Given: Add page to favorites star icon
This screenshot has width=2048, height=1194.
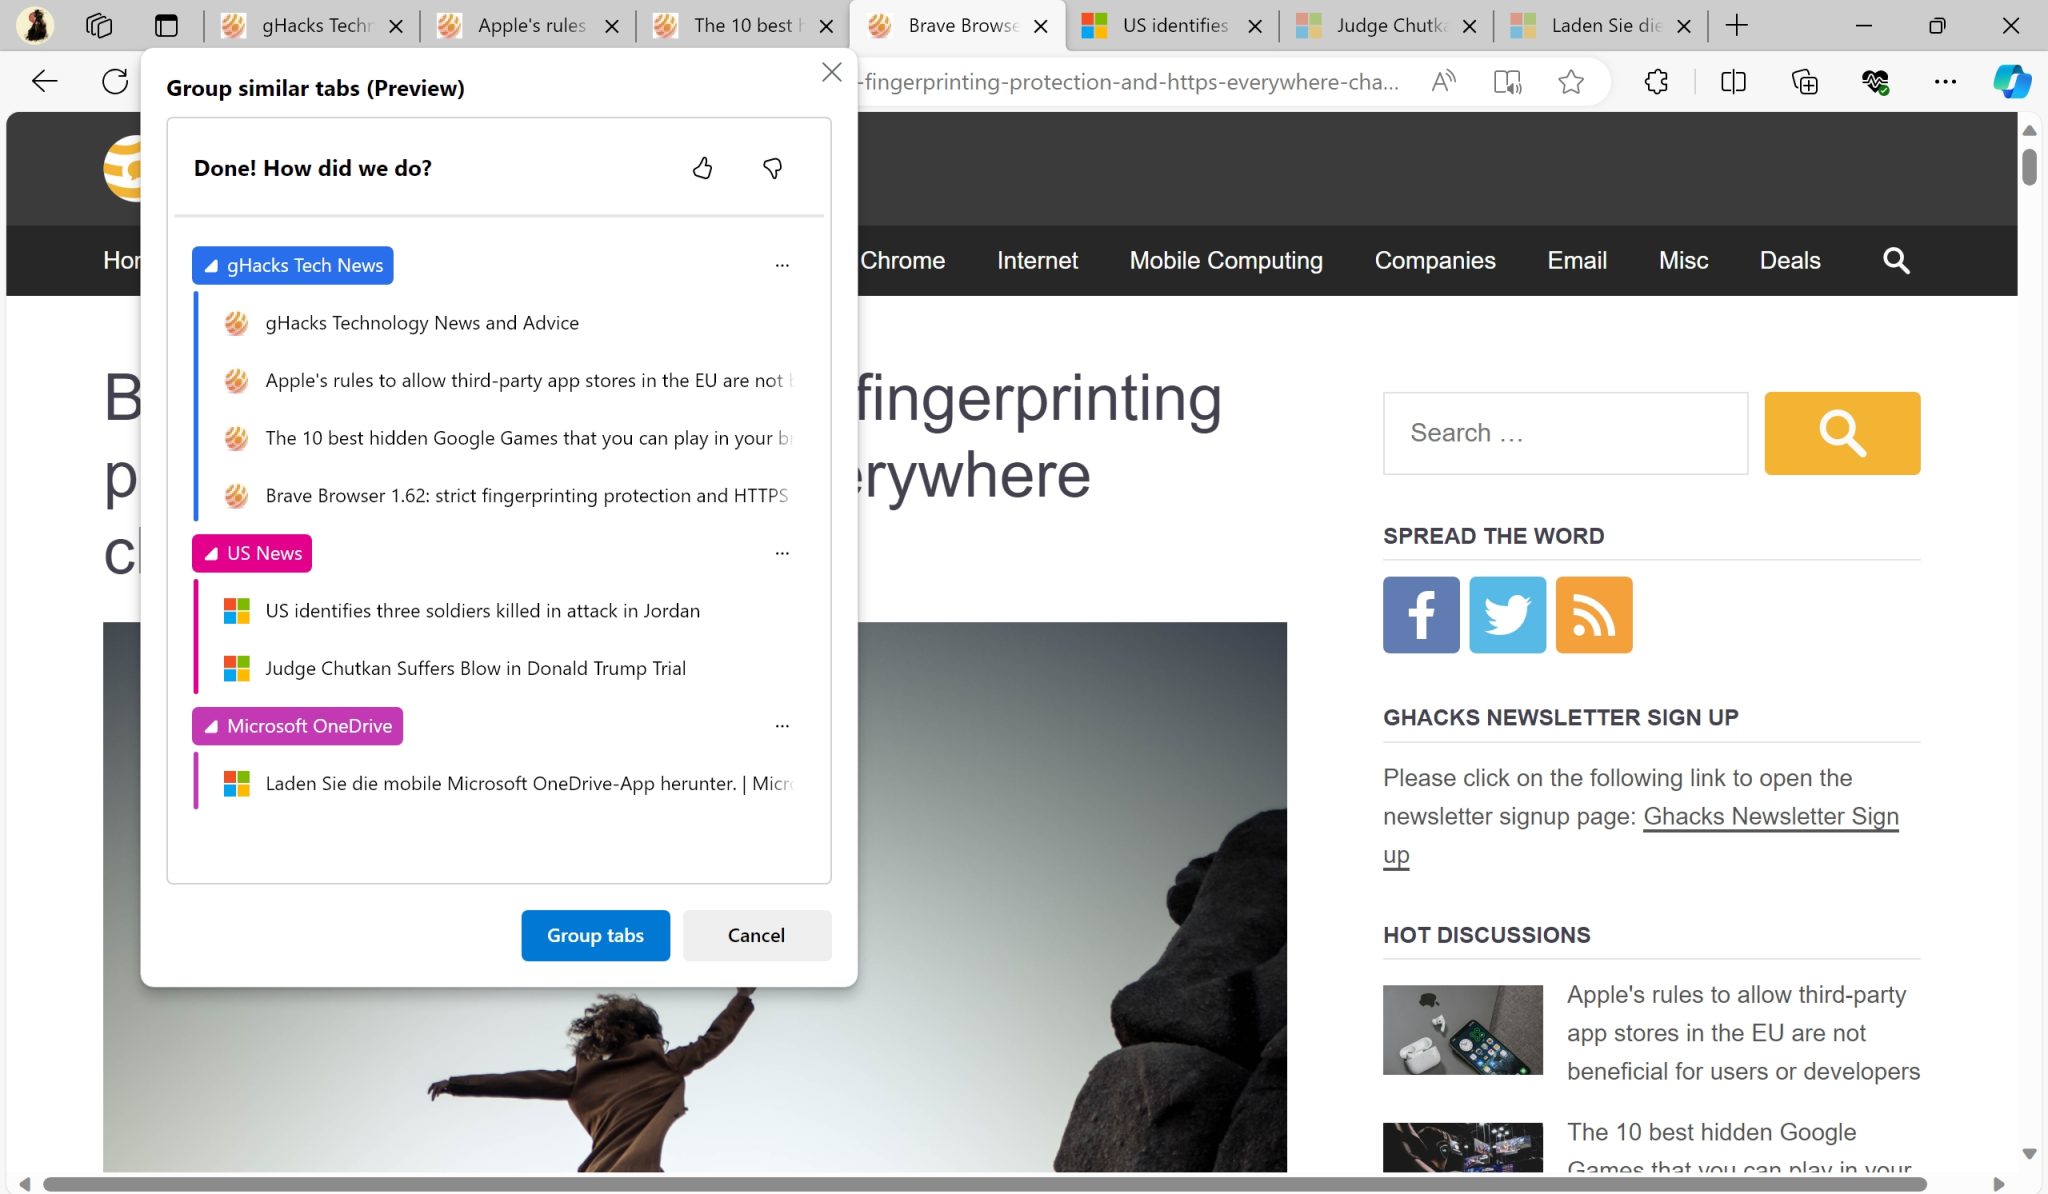Looking at the screenshot, I should click(x=1570, y=81).
